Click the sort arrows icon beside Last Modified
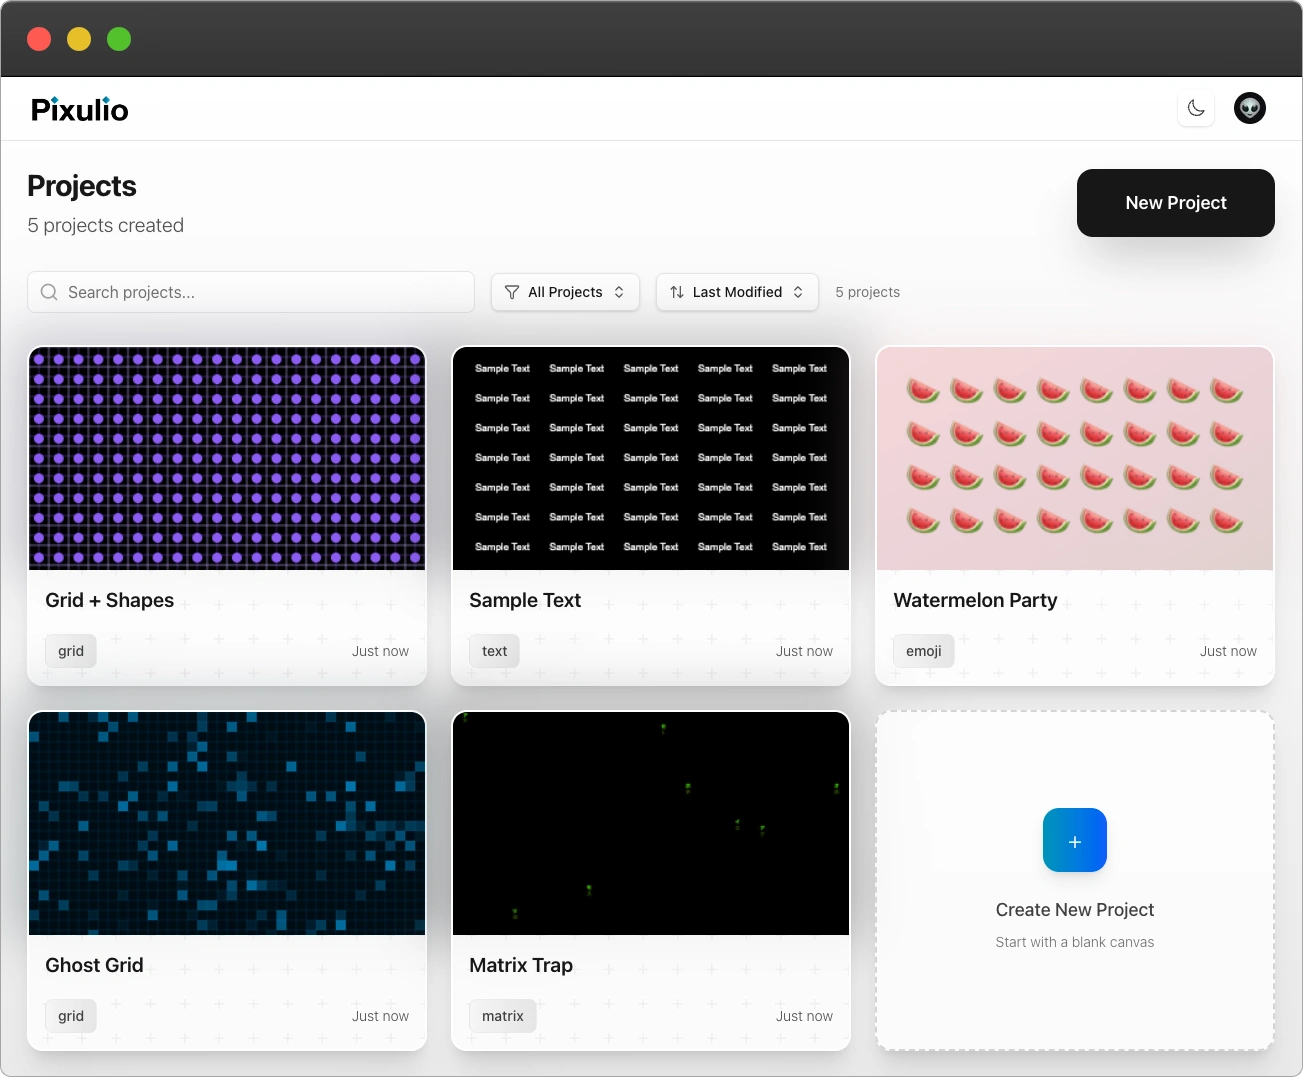The width and height of the screenshot is (1303, 1077). click(676, 292)
